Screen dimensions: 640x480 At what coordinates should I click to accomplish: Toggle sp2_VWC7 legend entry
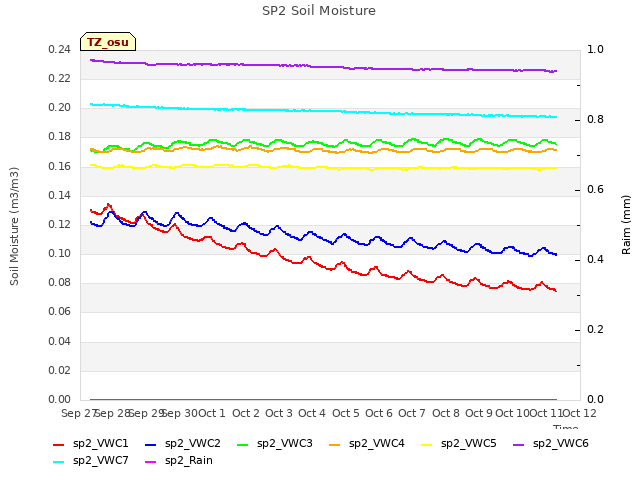click(91, 461)
